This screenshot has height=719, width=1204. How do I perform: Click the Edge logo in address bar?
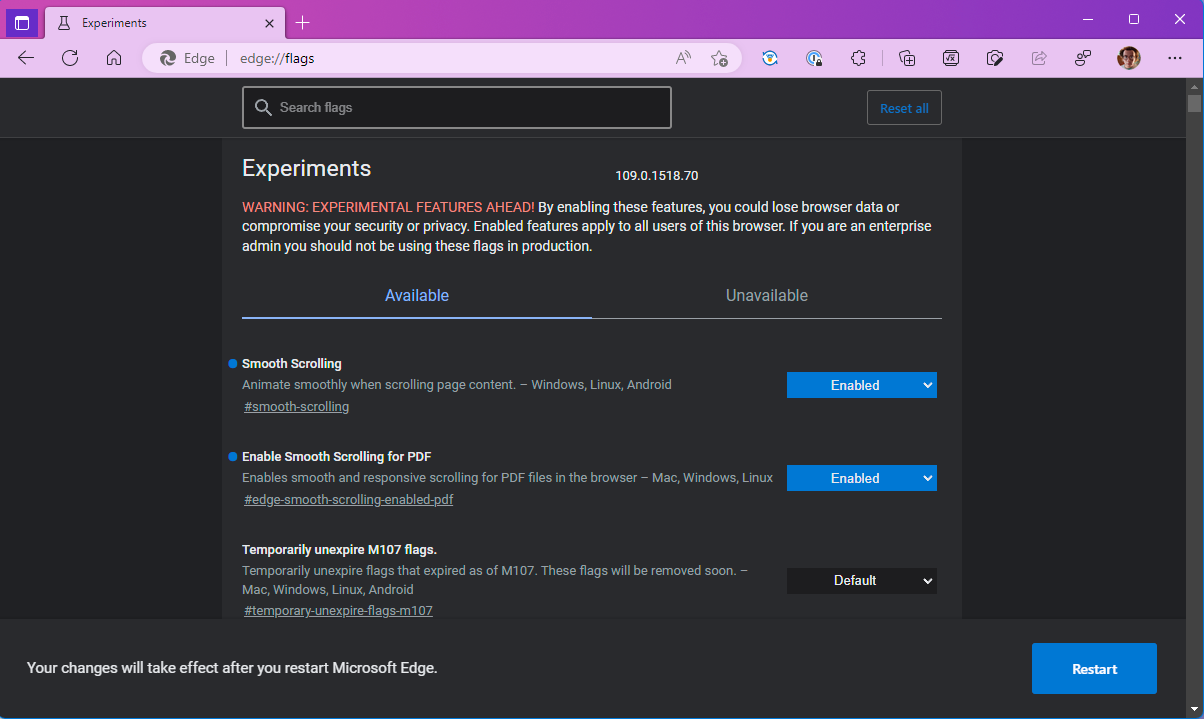point(168,58)
